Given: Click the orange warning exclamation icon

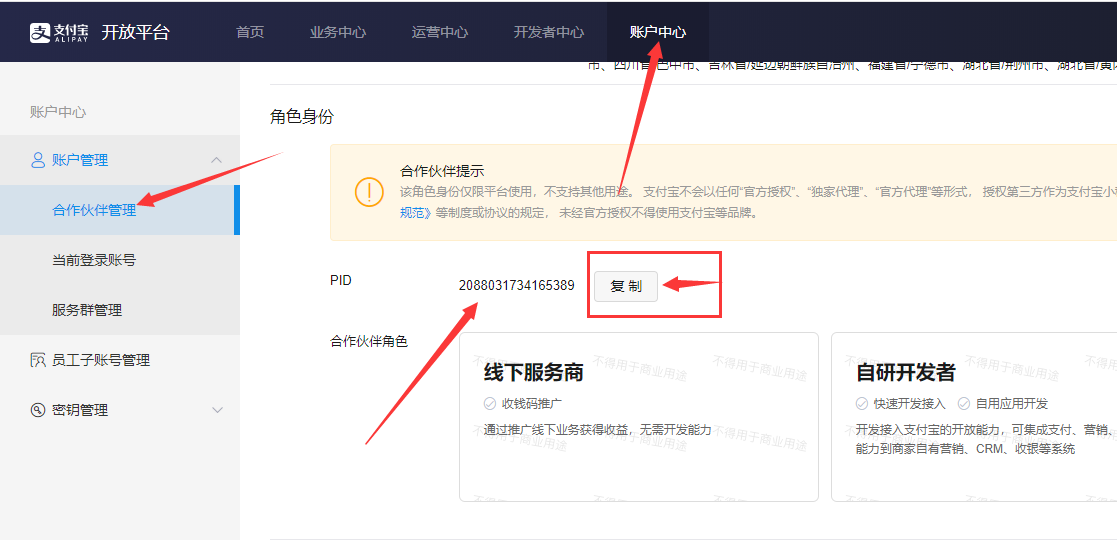Looking at the screenshot, I should pos(369,192).
